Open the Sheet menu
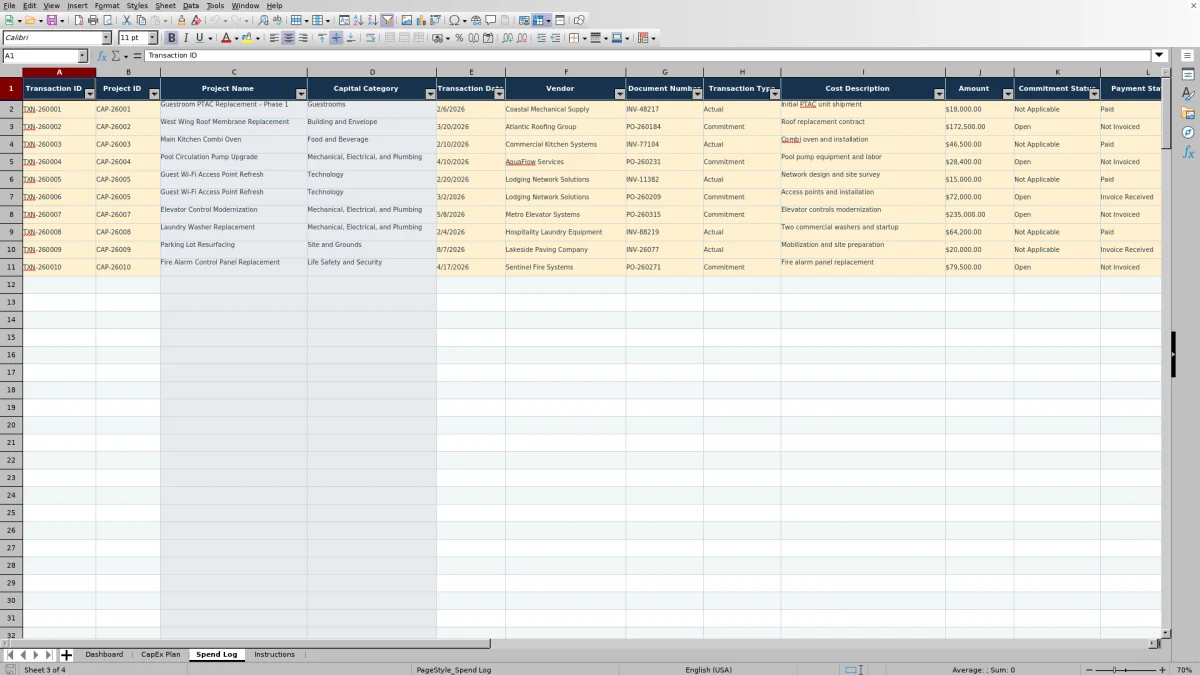This screenshot has width=1200, height=675. tap(165, 6)
